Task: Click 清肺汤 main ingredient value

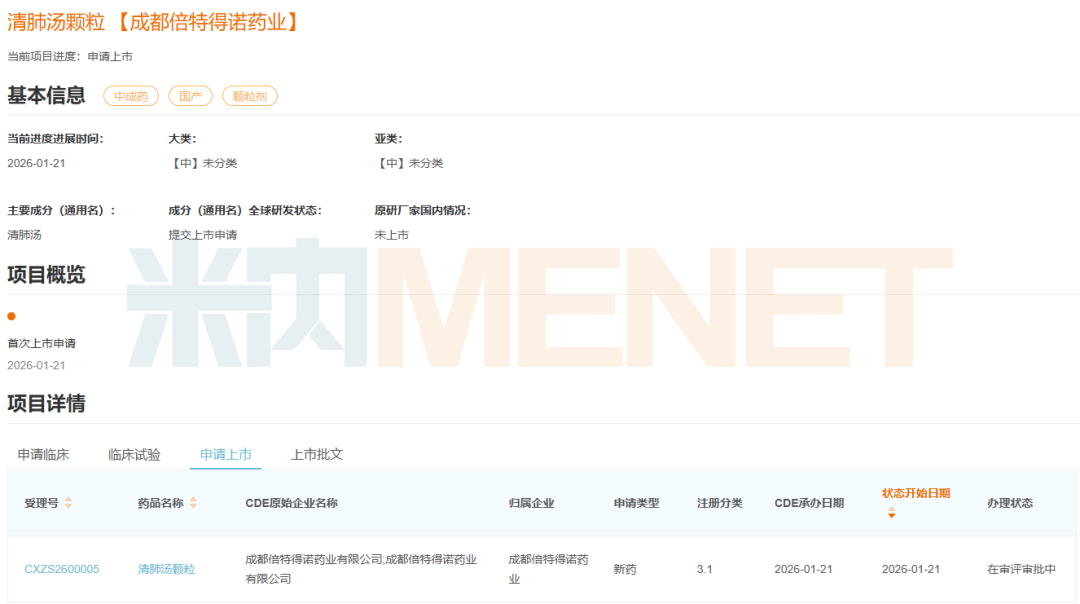Action: (x=24, y=235)
